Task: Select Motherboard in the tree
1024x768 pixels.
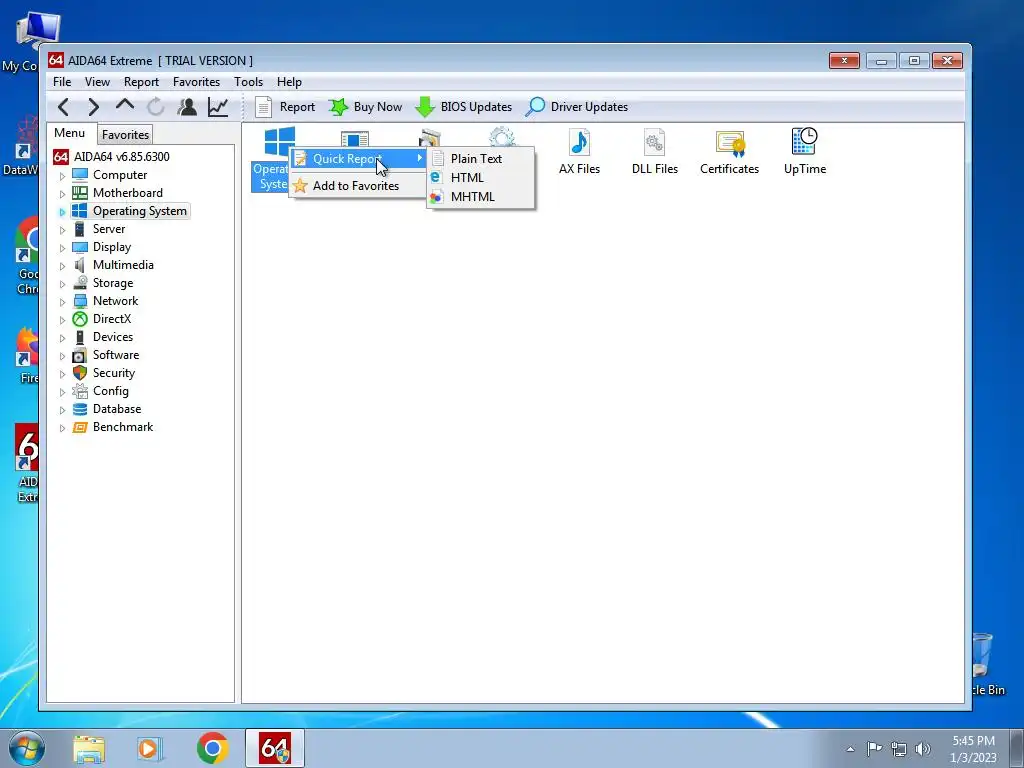Action: [x=128, y=193]
